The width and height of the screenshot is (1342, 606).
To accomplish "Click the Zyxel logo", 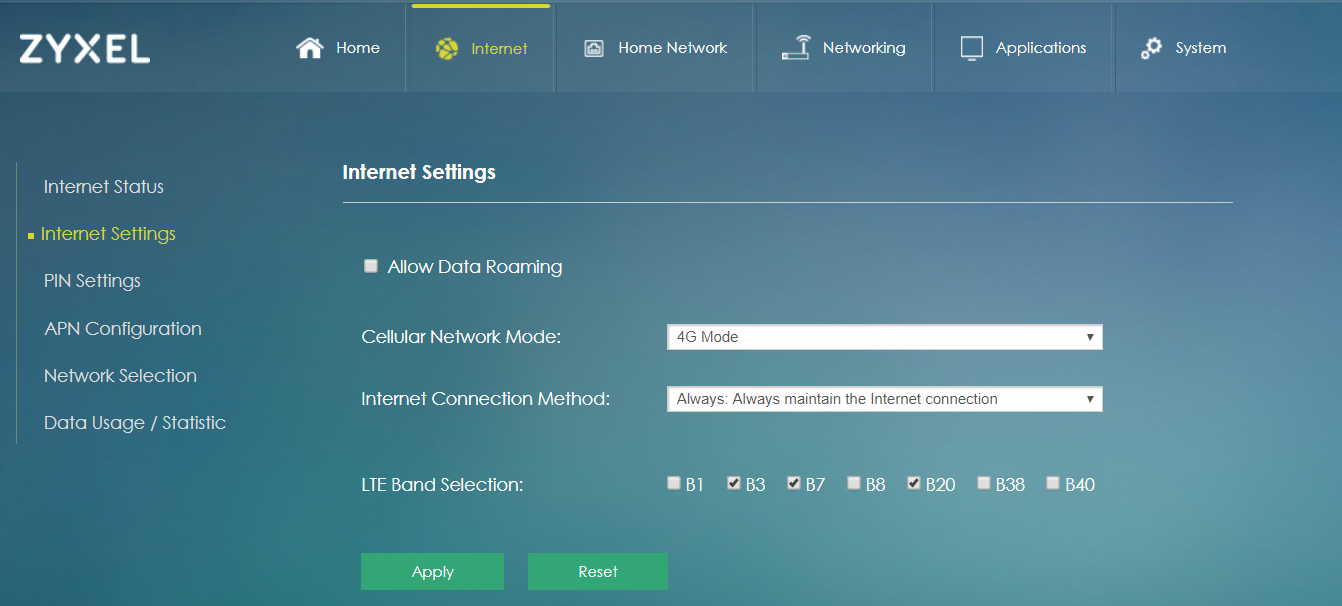I will click(85, 48).
